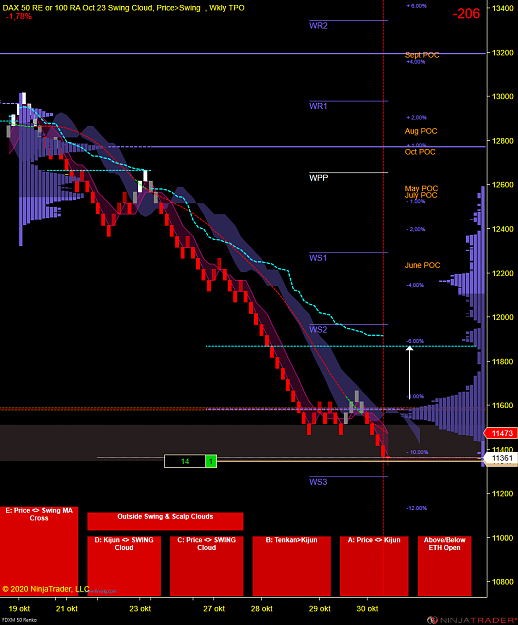Click the order box showing 14
This screenshot has width=518, height=625.
point(185,462)
